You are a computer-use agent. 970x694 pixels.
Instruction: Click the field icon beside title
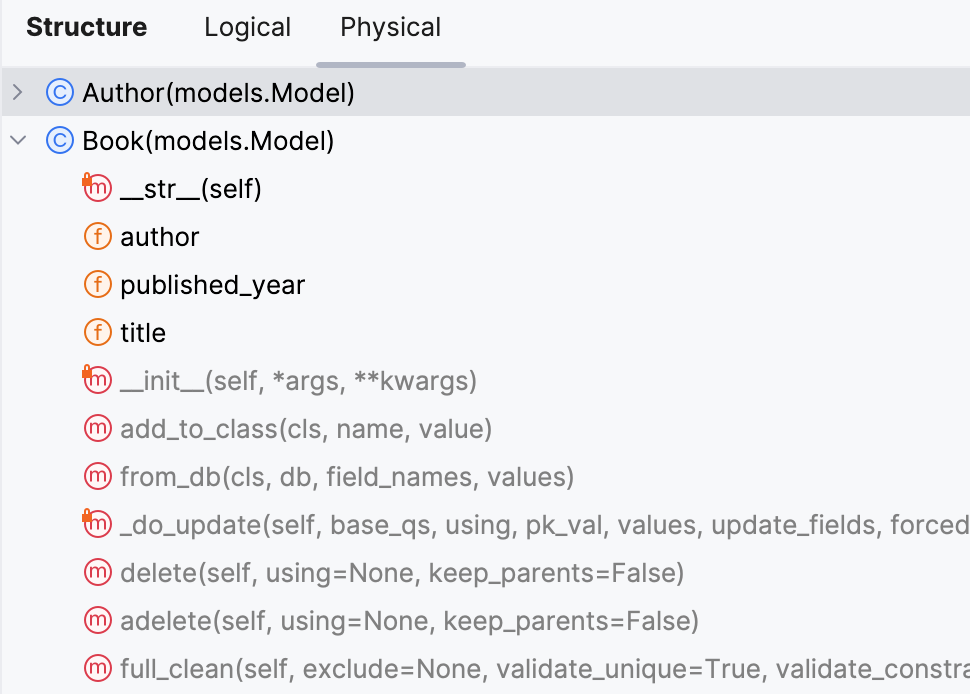[x=97, y=332]
